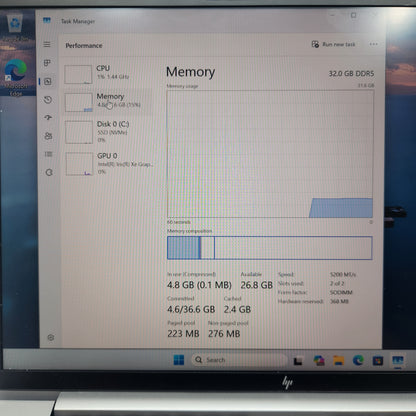The image size is (416, 416).
Task: Open the Services sidebar icon
Action: 49,172
